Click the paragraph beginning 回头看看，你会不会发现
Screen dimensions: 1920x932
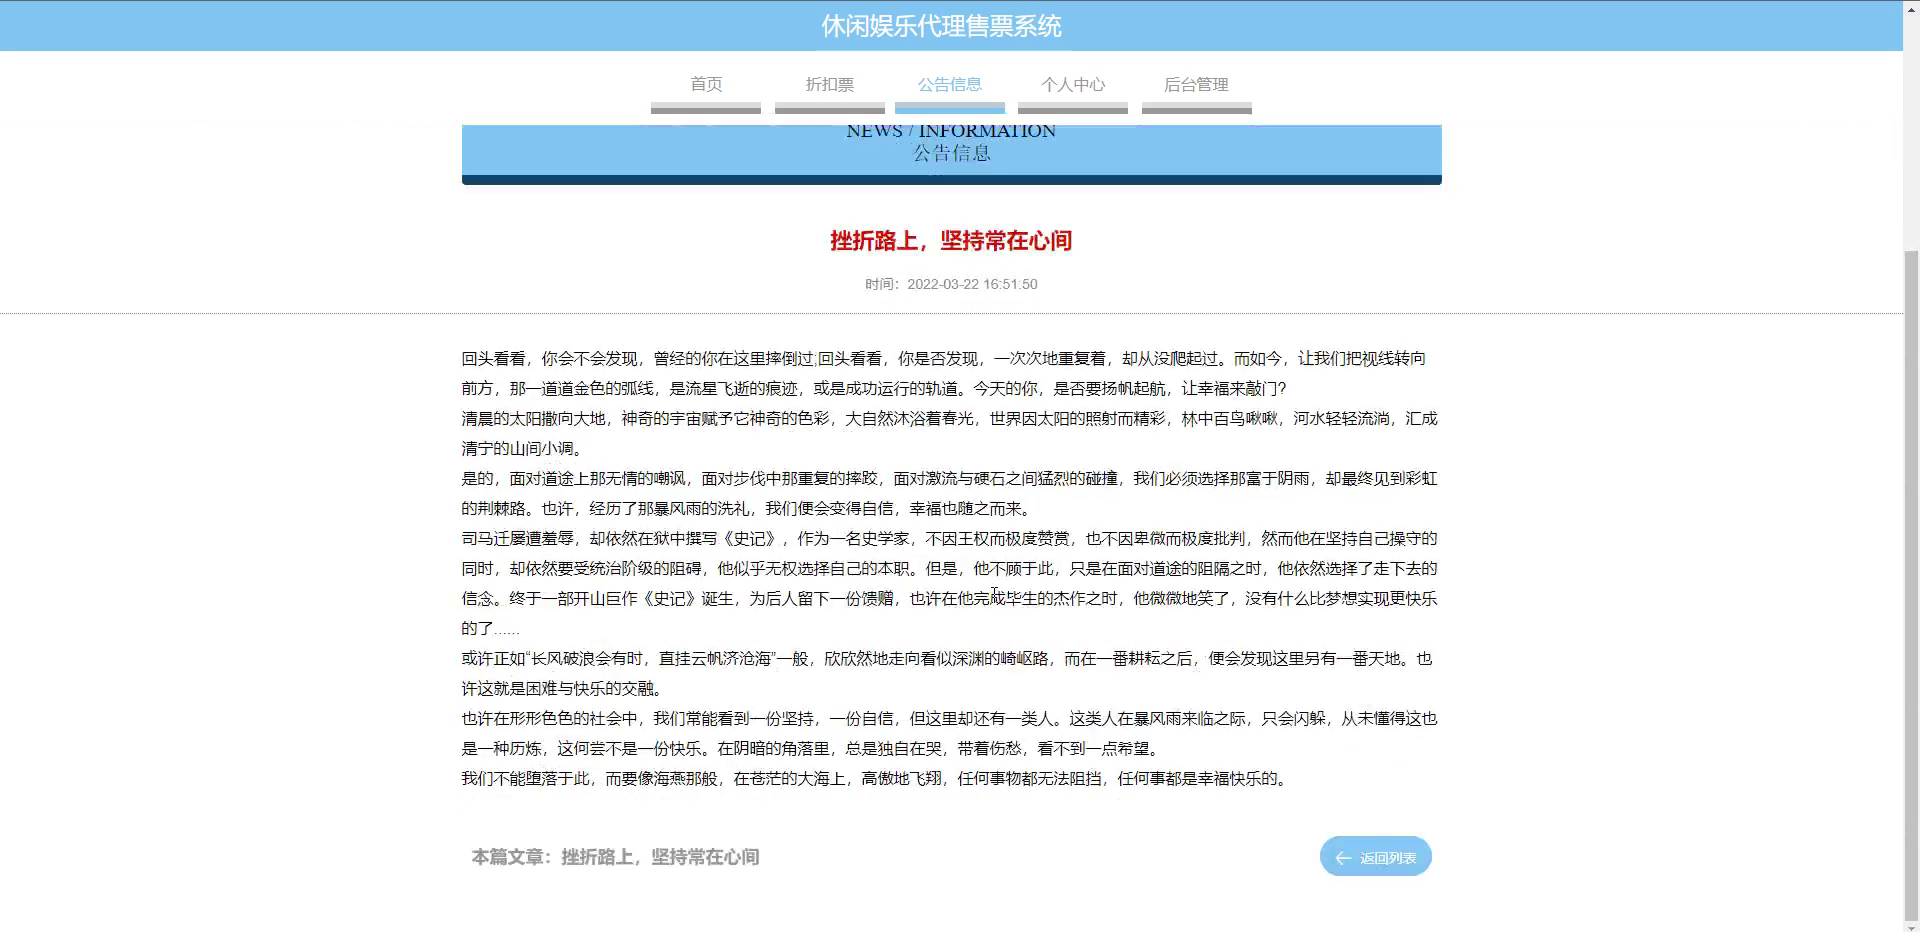(x=944, y=373)
